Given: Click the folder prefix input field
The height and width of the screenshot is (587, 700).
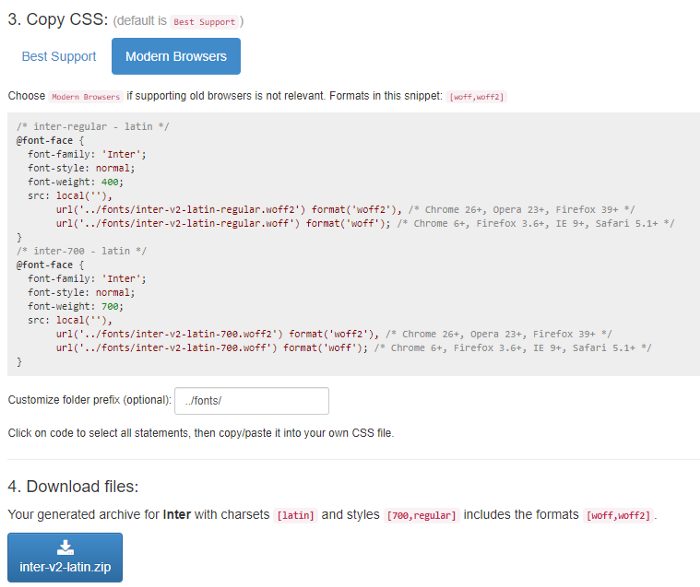Looking at the screenshot, I should point(251,400).
